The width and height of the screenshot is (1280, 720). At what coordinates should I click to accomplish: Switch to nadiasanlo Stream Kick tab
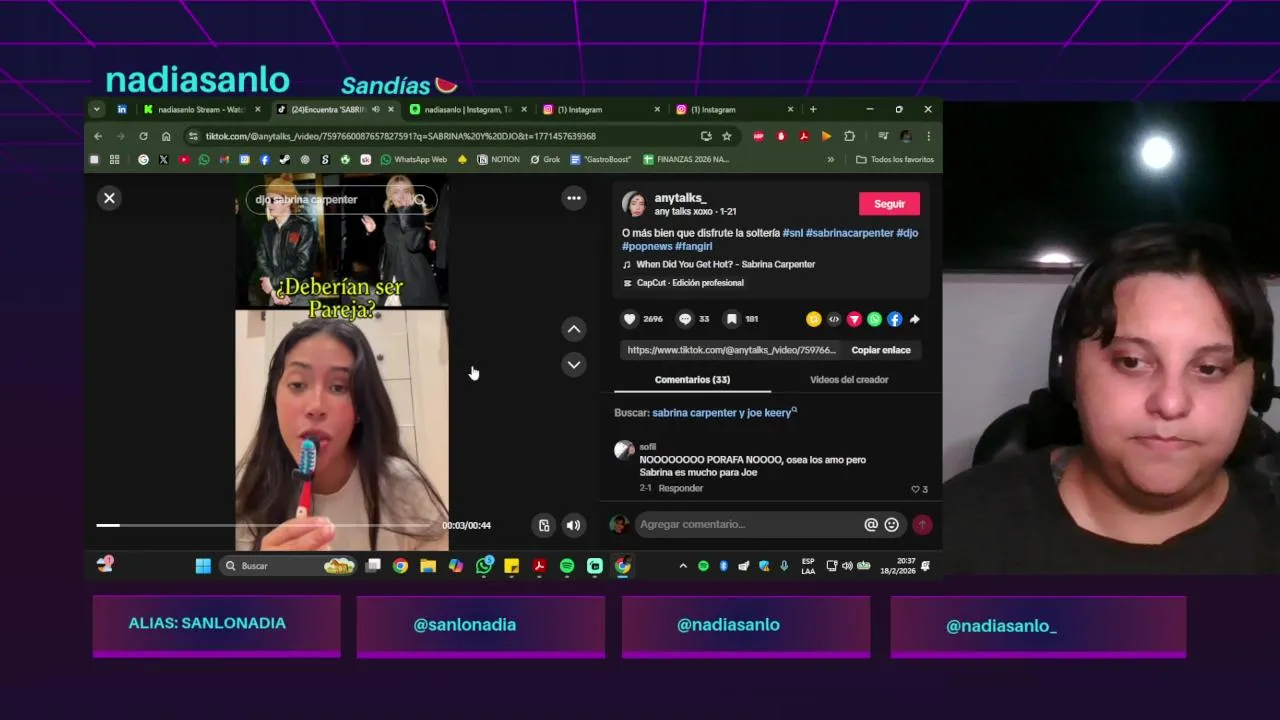[201, 109]
